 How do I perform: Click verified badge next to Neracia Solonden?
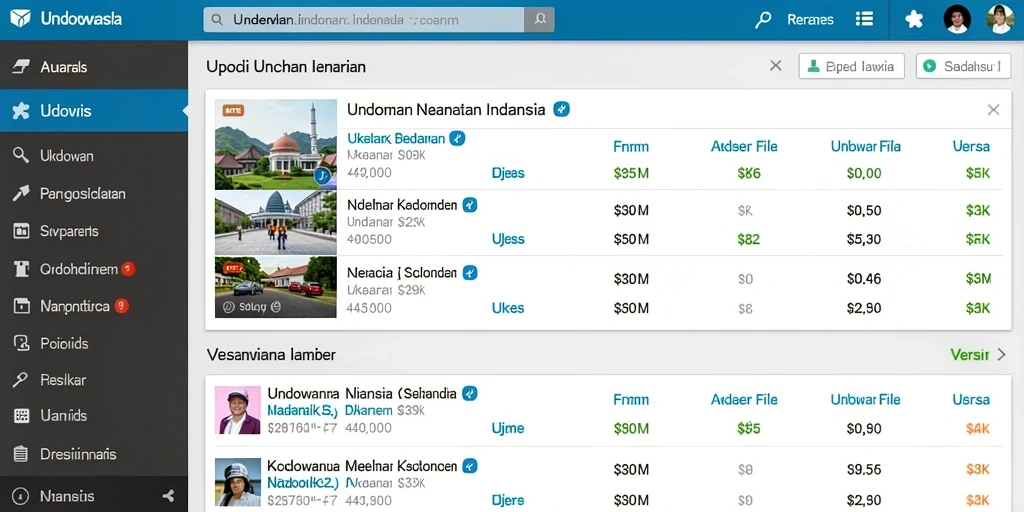pos(470,273)
